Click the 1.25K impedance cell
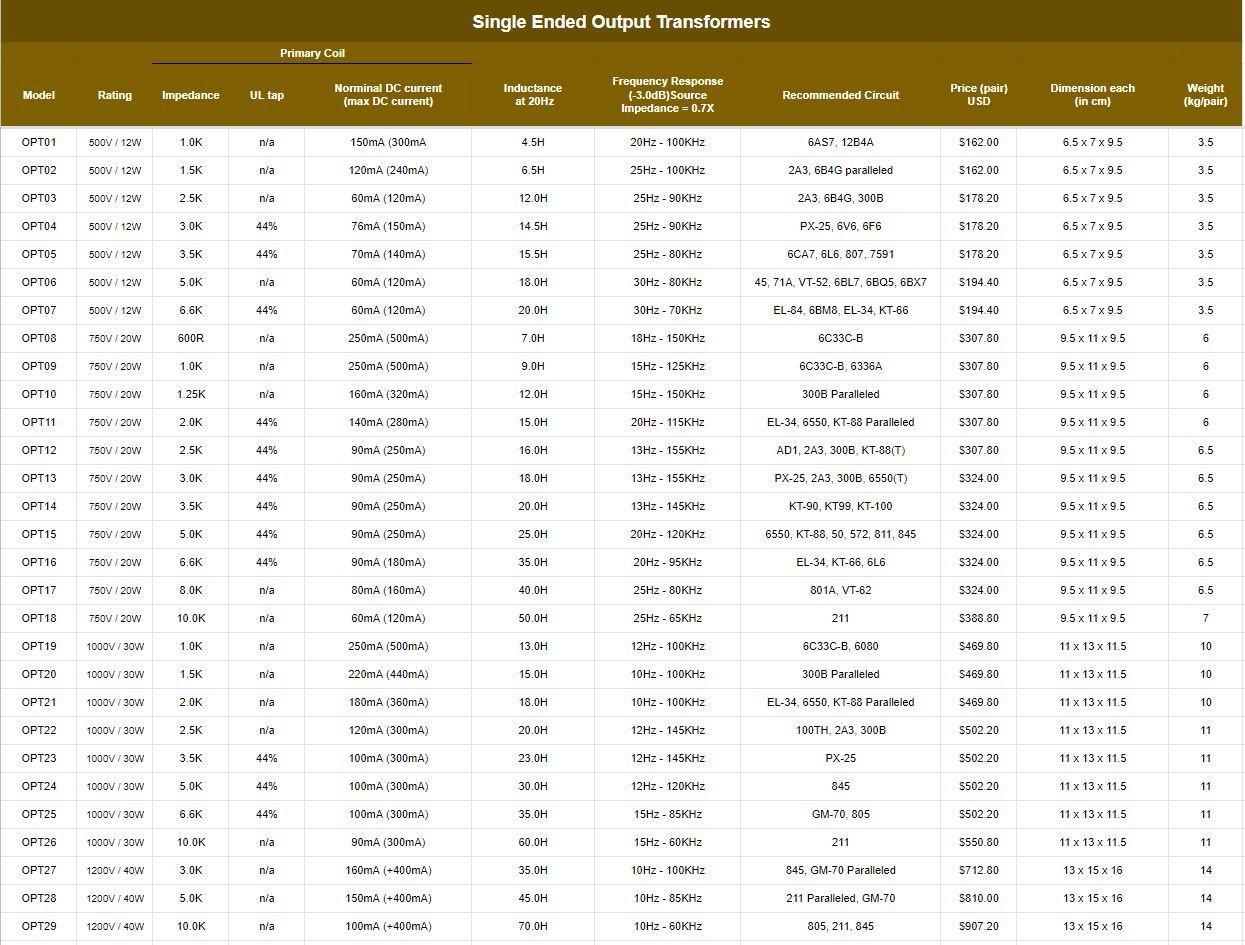The image size is (1245, 945). pos(190,394)
